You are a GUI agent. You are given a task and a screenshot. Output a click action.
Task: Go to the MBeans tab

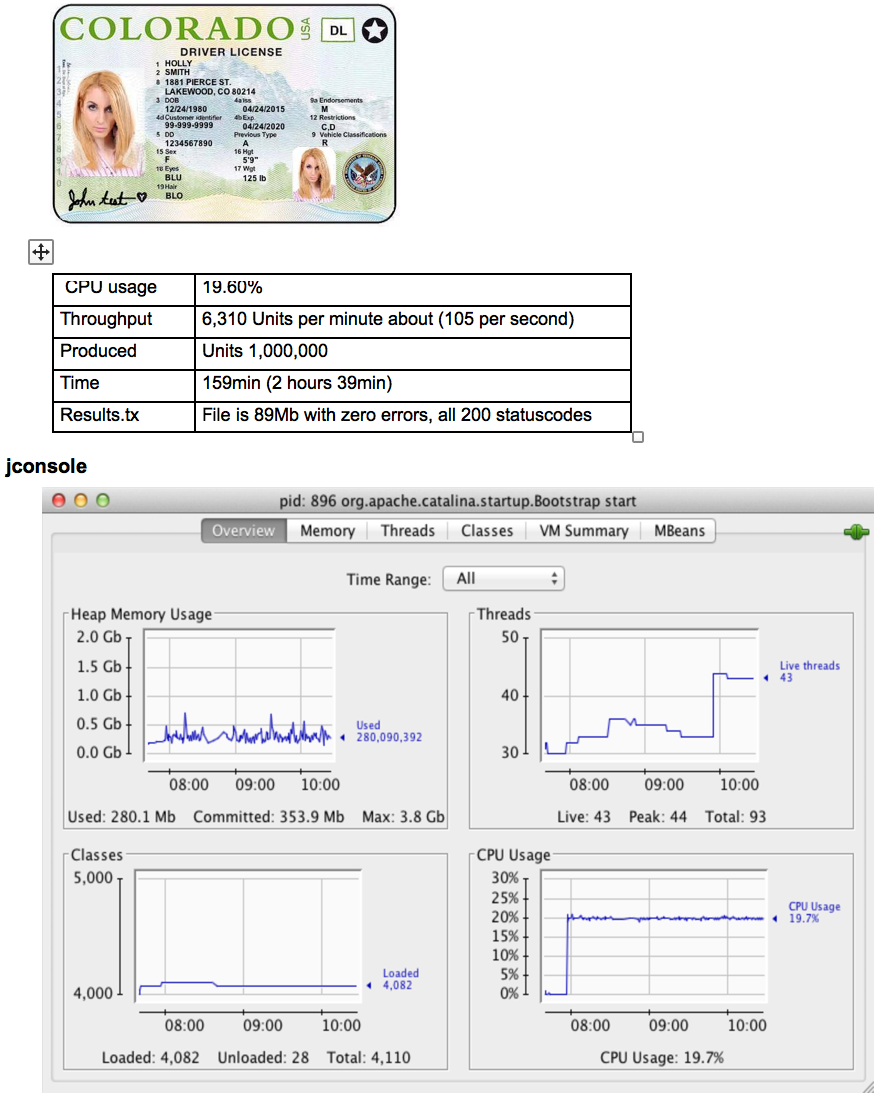tap(679, 531)
